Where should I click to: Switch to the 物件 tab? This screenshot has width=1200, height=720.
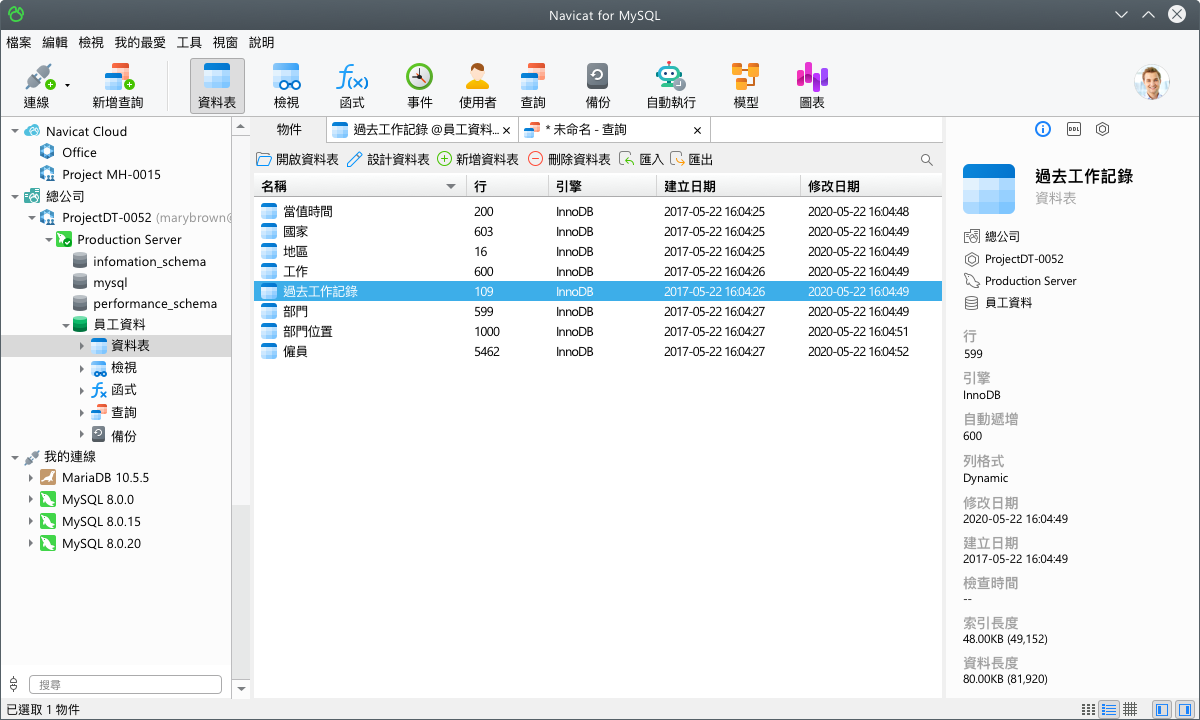pyautogui.click(x=289, y=130)
